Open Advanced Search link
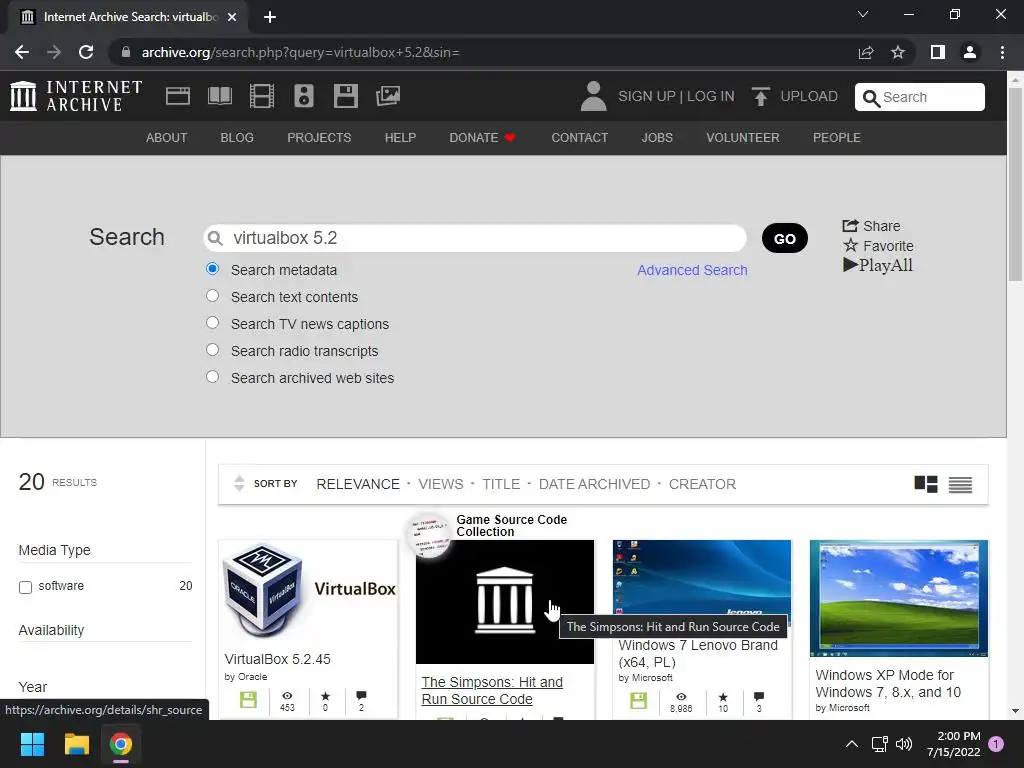This screenshot has width=1024, height=768. point(692,270)
